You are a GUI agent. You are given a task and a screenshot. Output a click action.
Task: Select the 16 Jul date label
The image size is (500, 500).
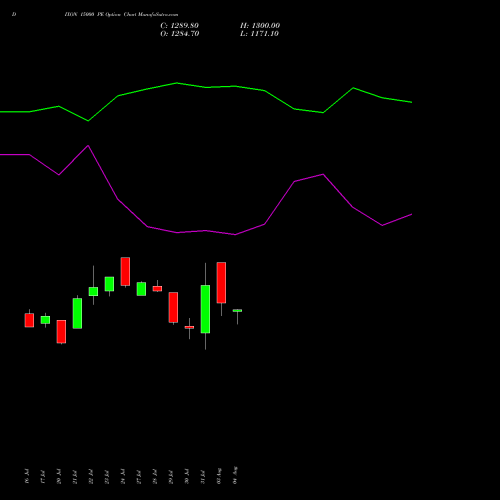pyautogui.click(x=27, y=476)
